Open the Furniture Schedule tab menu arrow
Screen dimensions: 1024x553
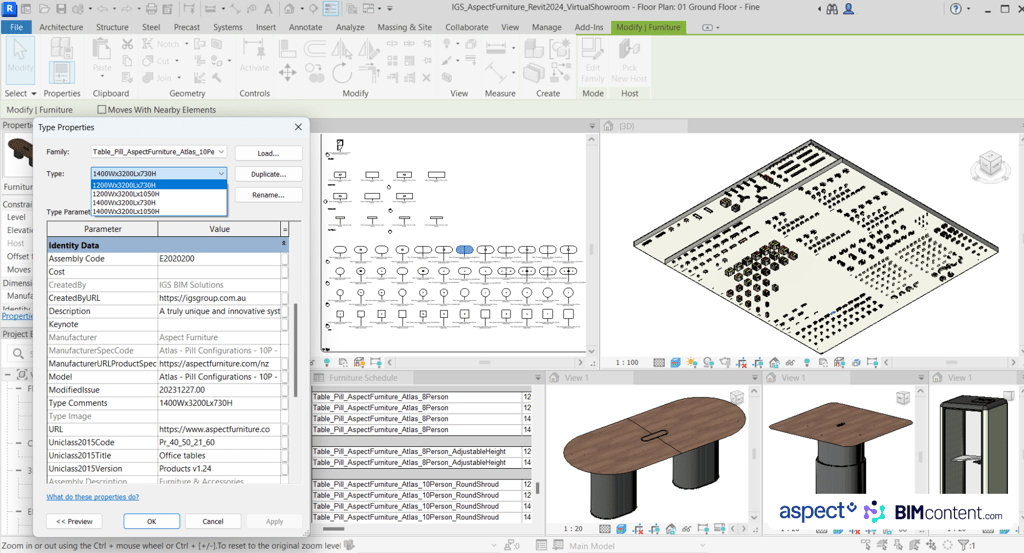coord(538,378)
